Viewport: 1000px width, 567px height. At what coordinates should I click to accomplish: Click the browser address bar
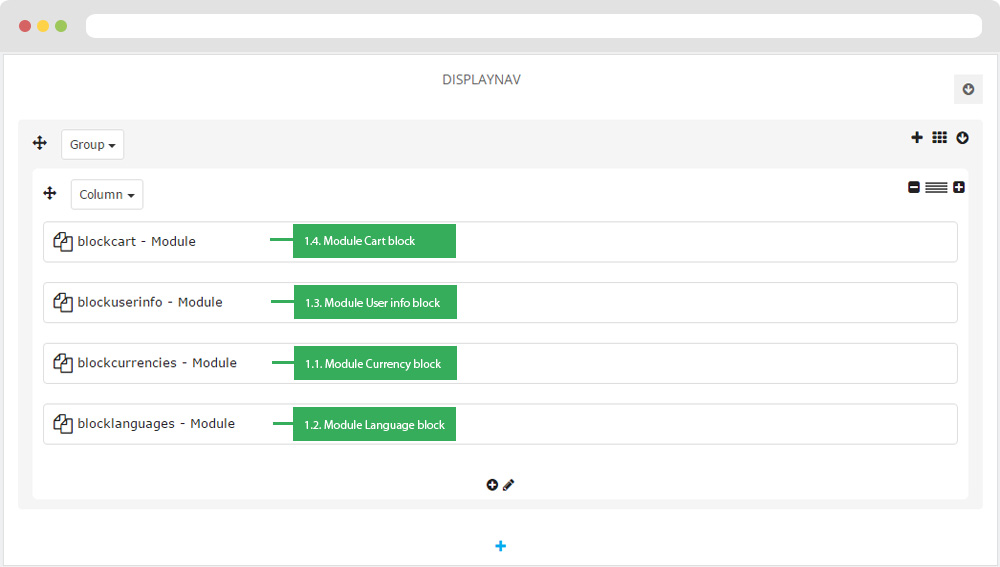[x=534, y=26]
